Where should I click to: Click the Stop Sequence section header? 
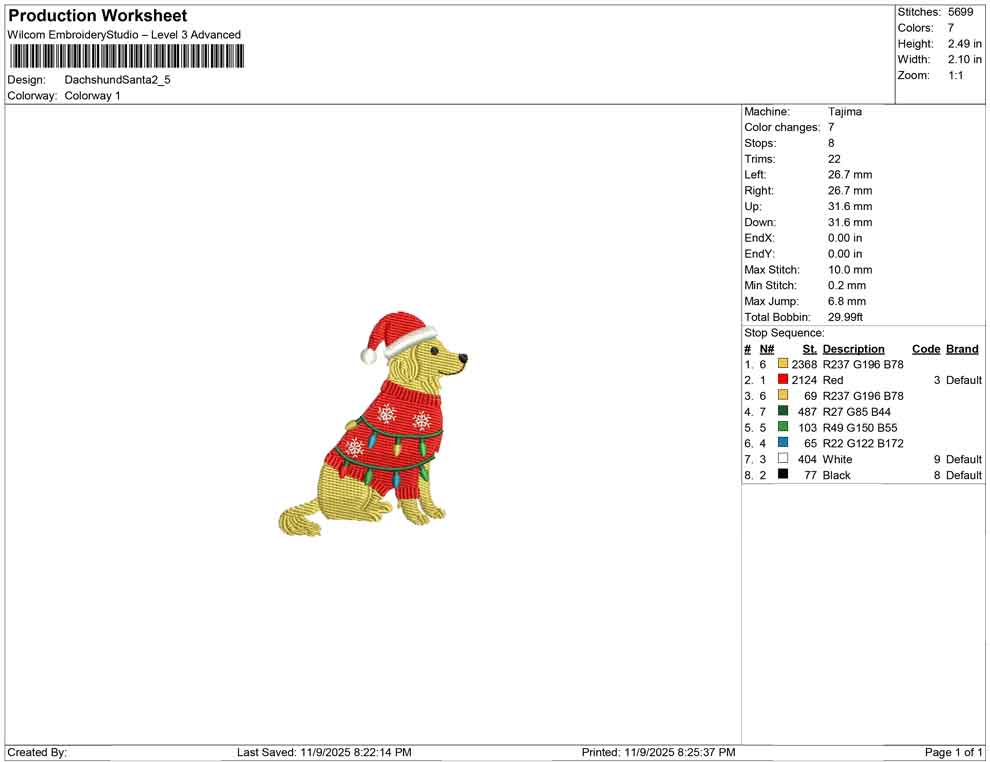[783, 332]
